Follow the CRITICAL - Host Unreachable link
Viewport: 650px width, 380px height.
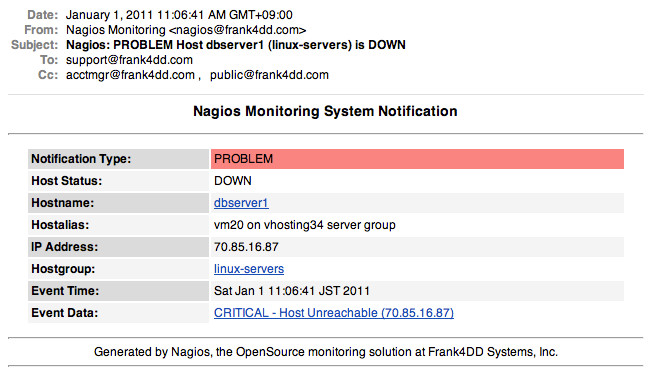tap(334, 313)
